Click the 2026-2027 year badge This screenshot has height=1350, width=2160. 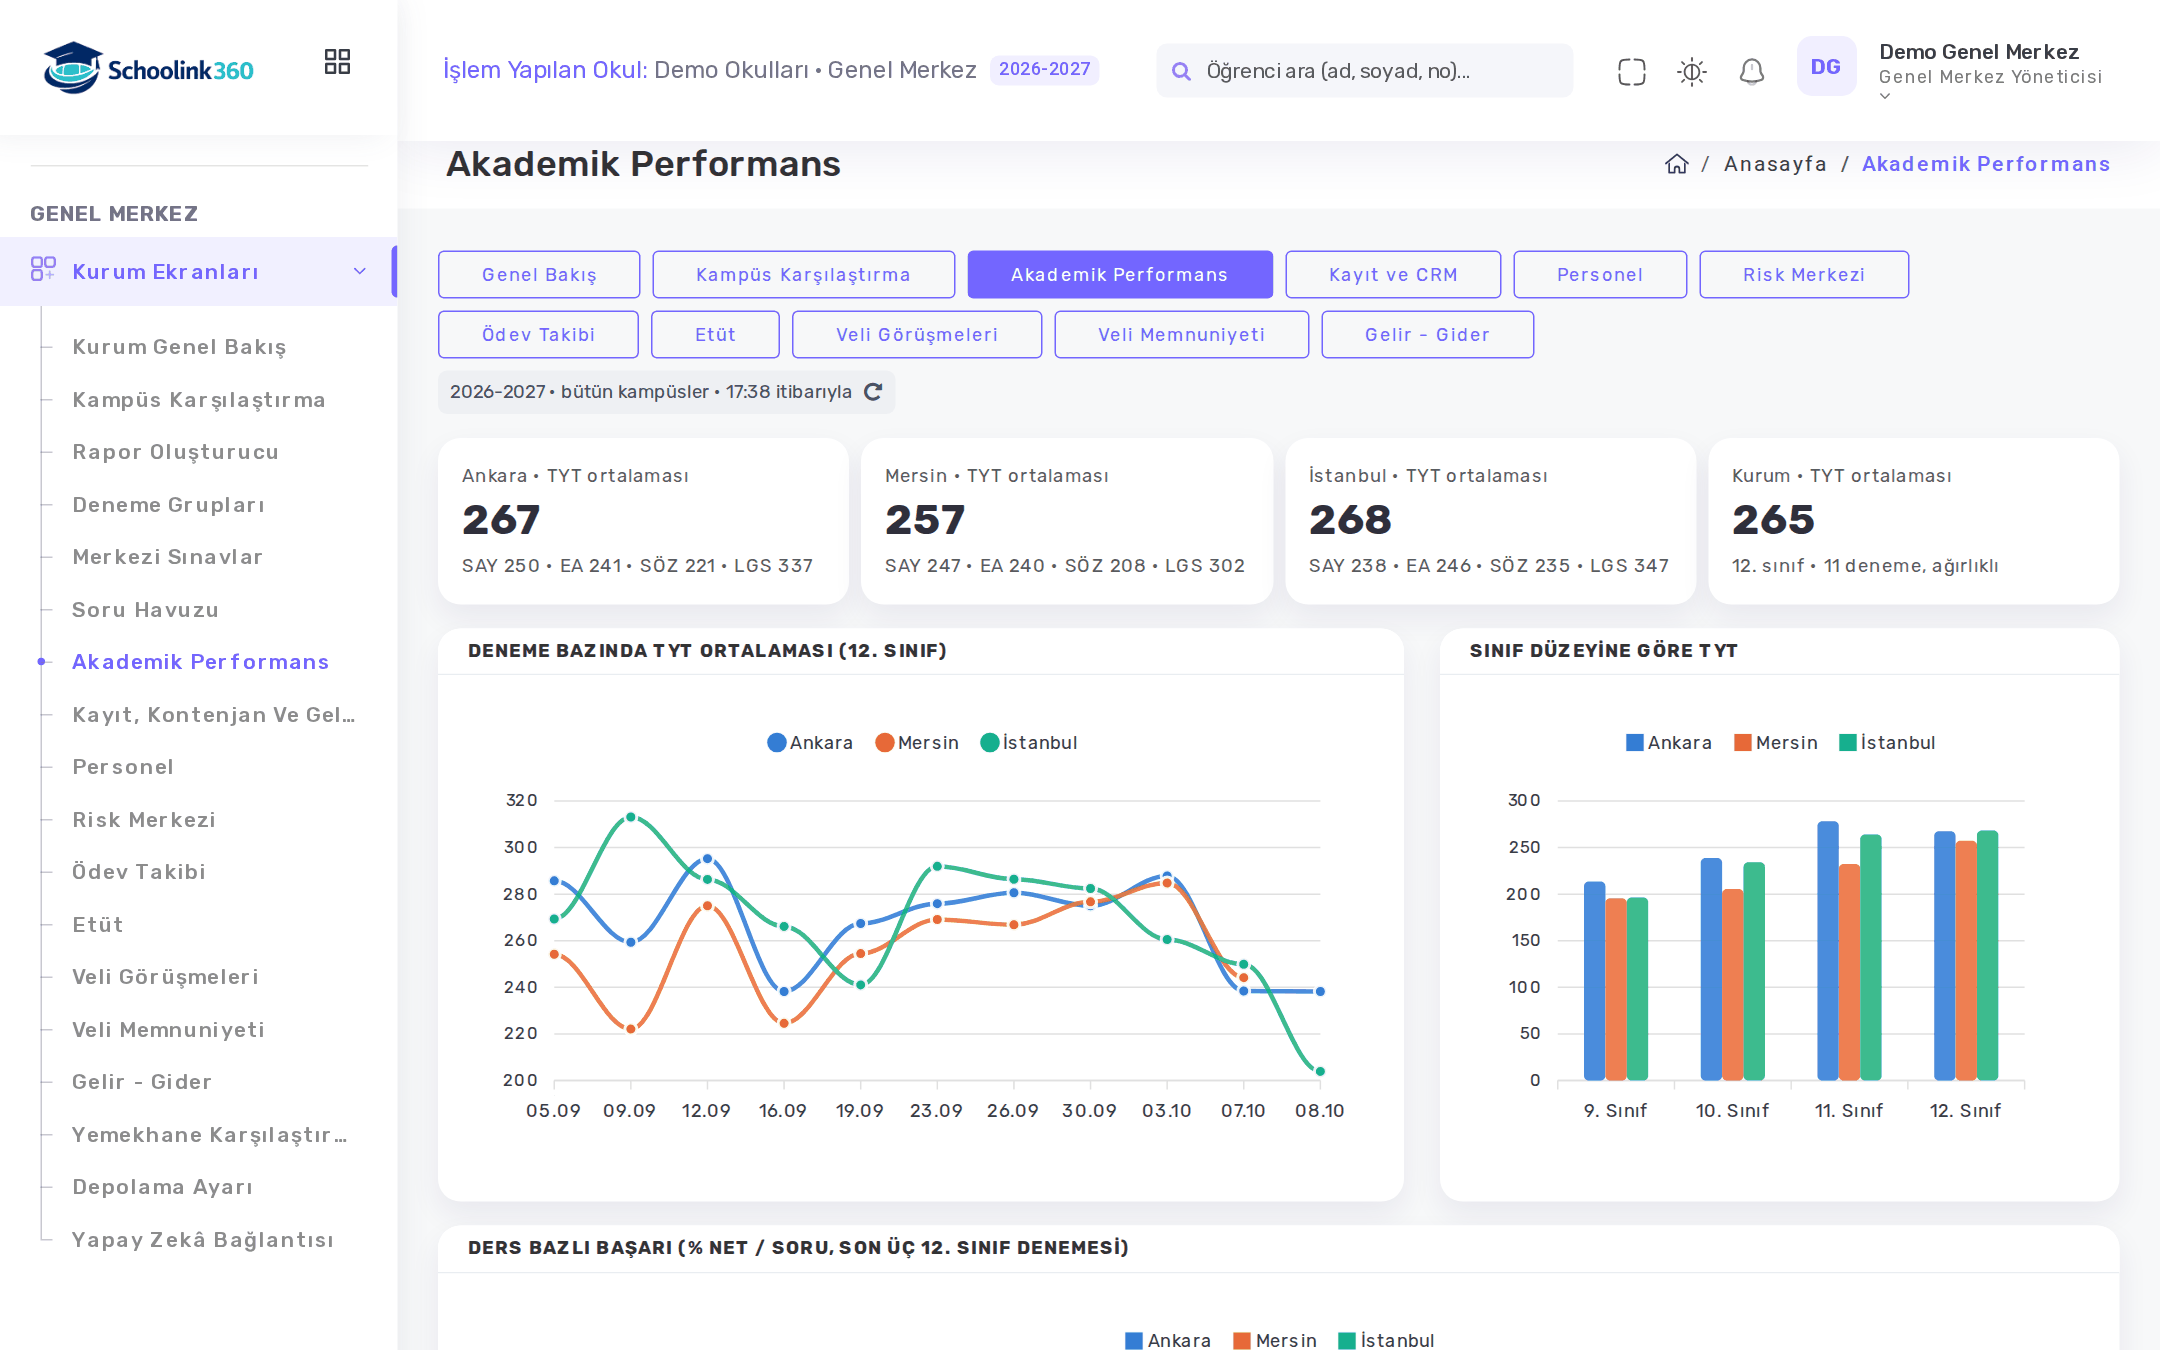pos(1044,69)
